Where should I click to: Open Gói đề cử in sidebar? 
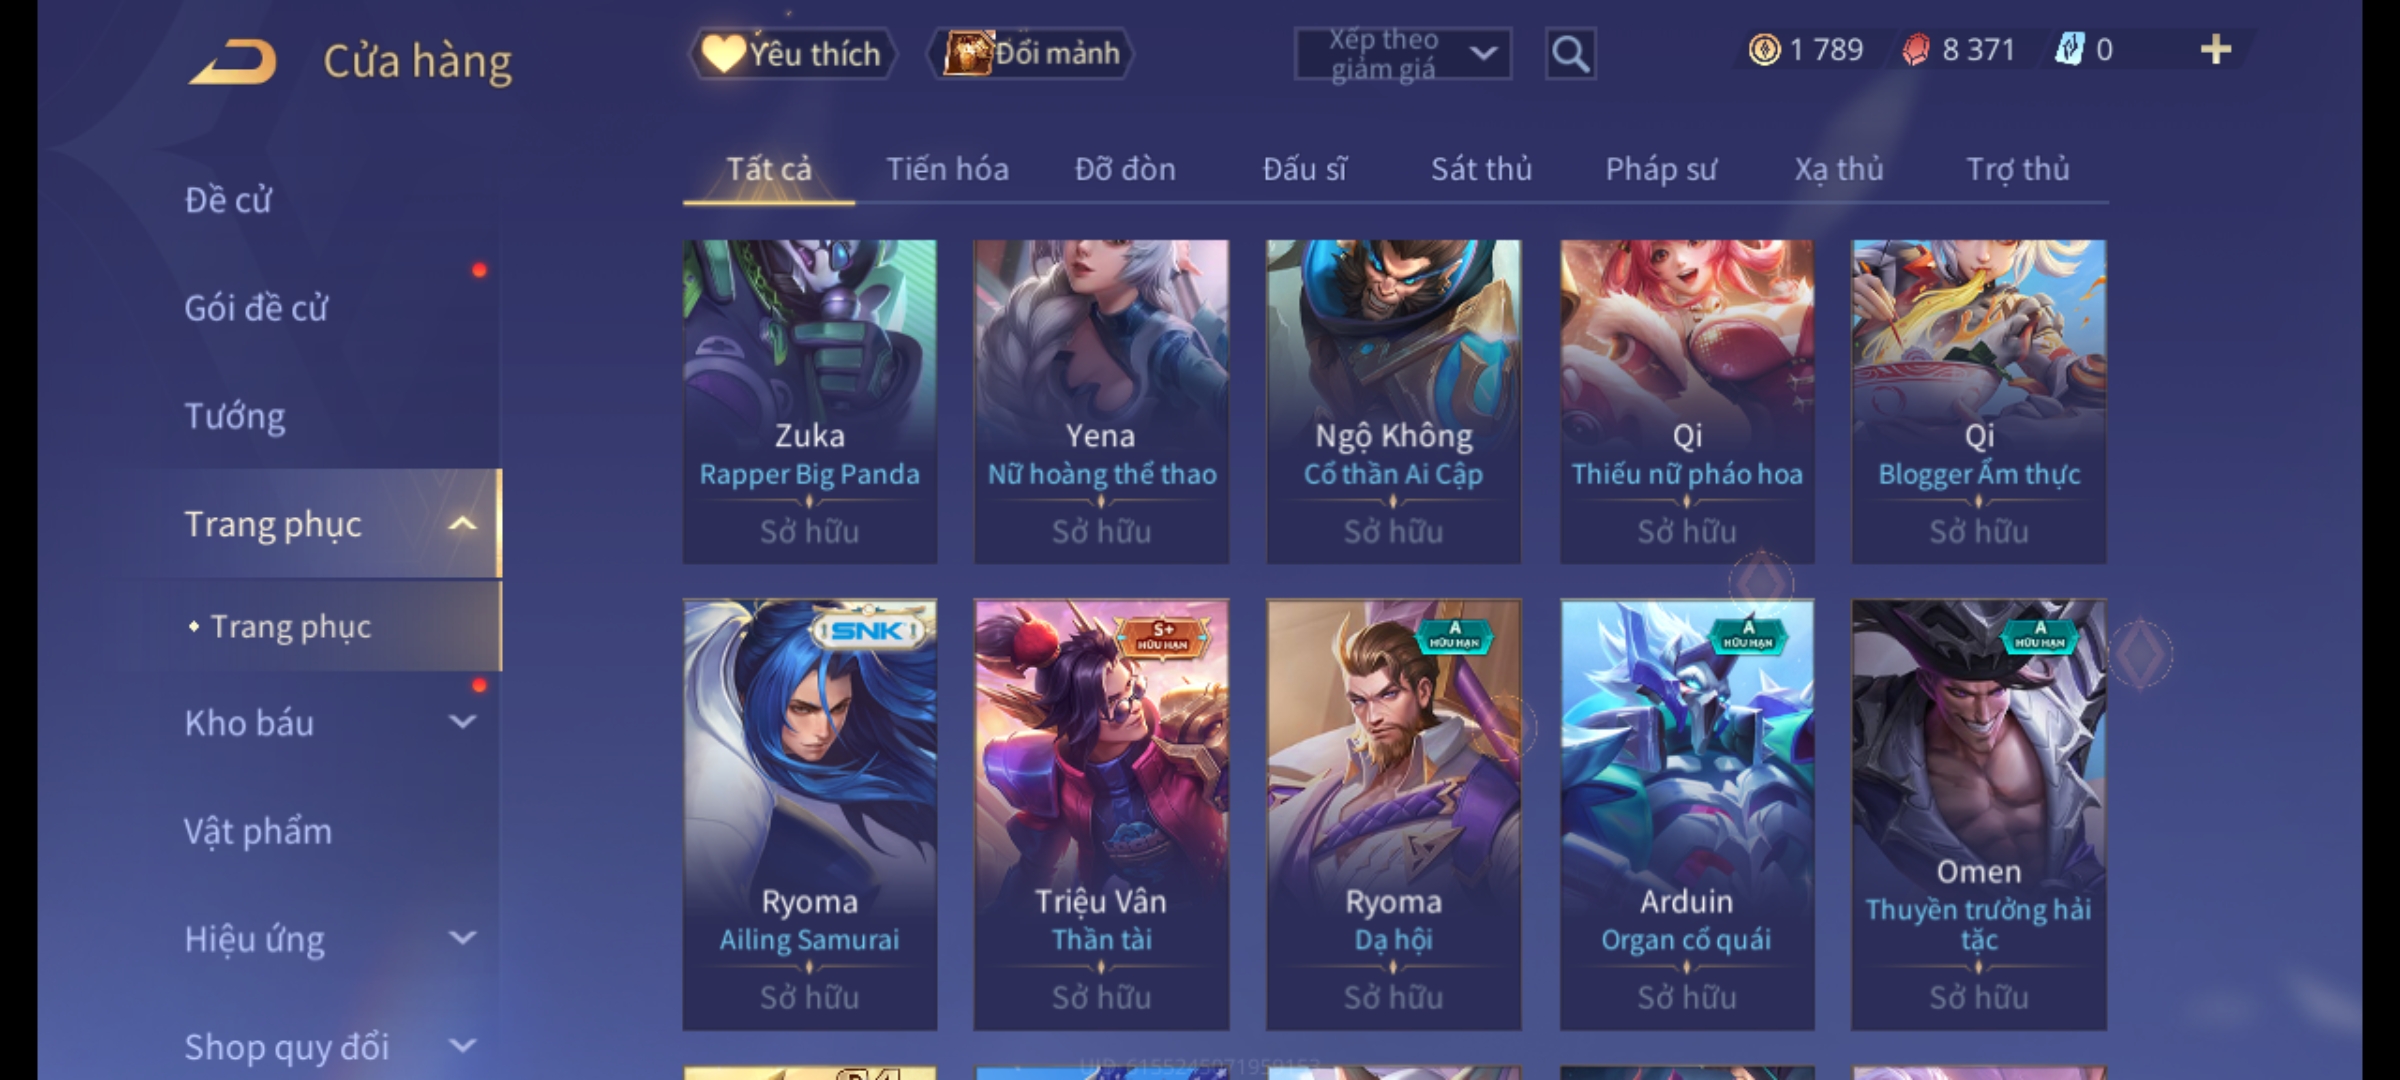[256, 308]
